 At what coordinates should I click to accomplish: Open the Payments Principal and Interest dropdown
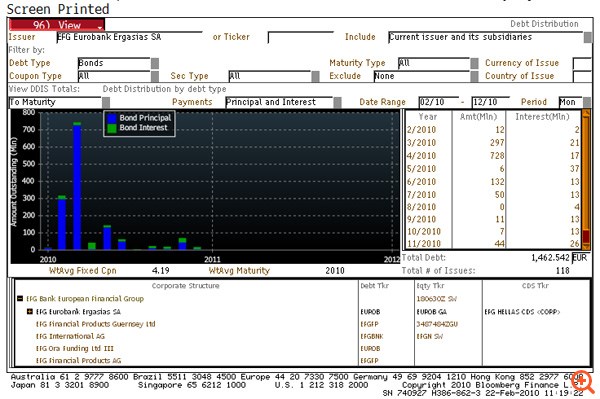point(338,102)
